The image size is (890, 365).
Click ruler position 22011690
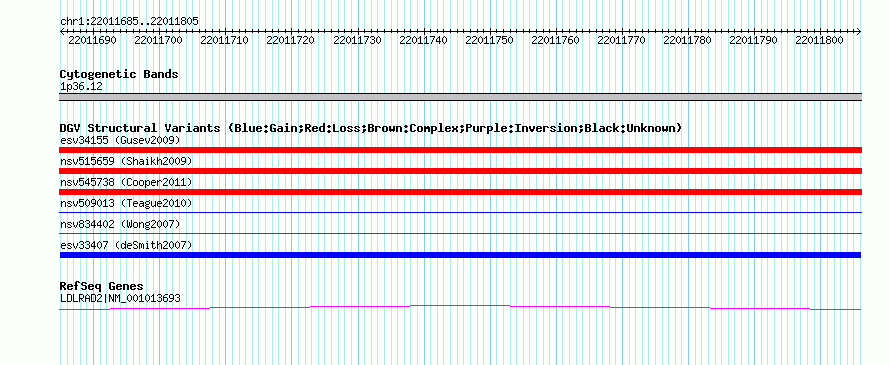pos(92,41)
